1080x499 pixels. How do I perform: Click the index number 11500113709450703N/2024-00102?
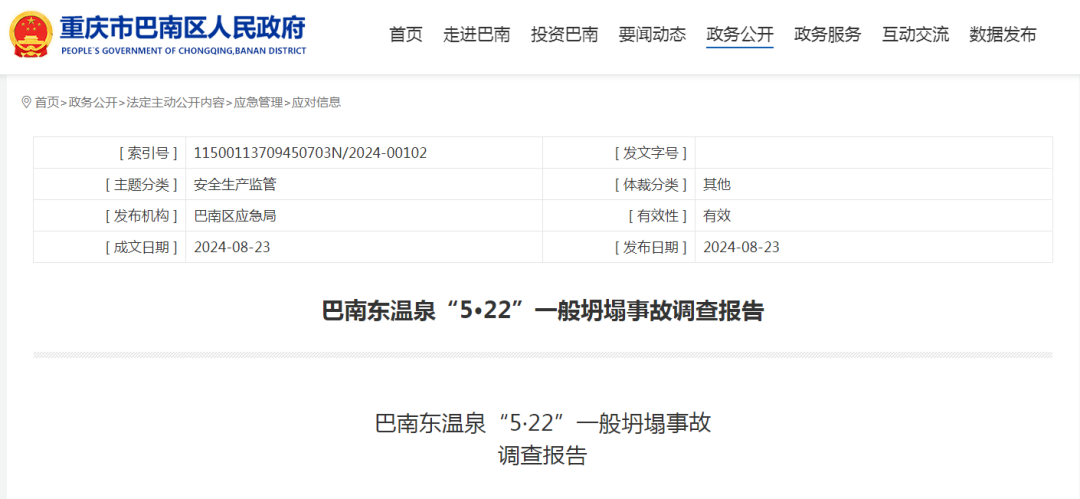[x=310, y=153]
